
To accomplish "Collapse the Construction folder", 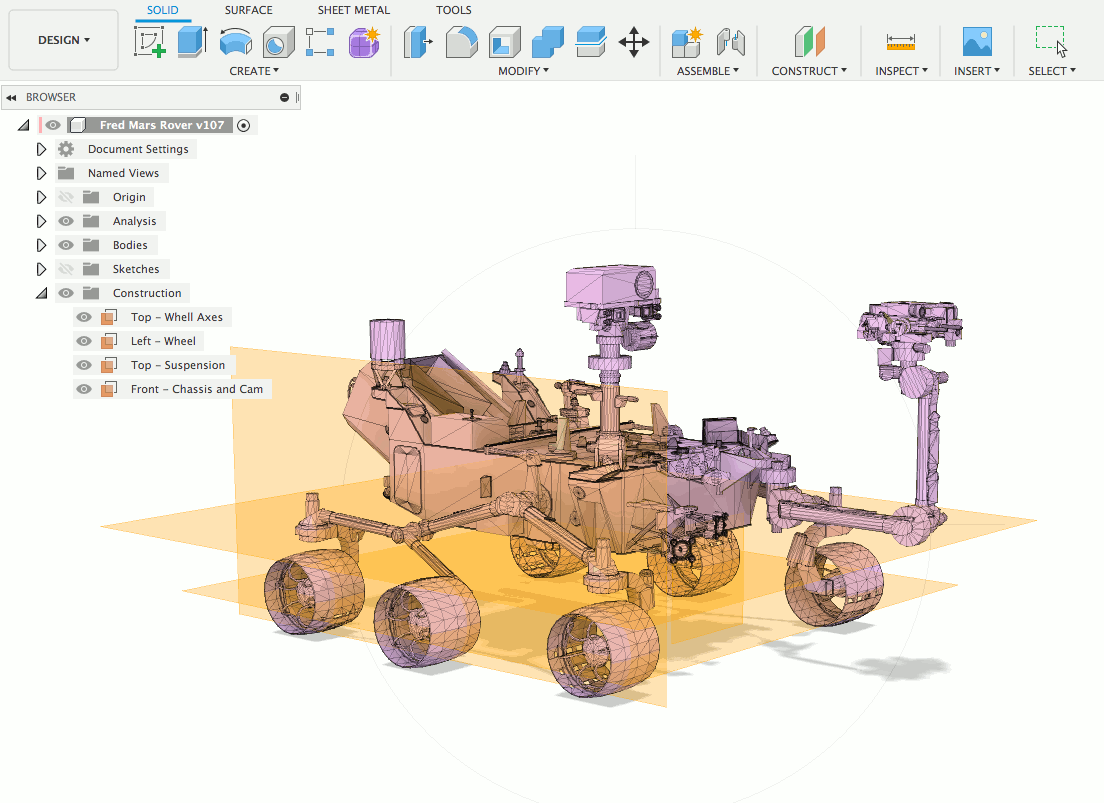I will [42, 293].
